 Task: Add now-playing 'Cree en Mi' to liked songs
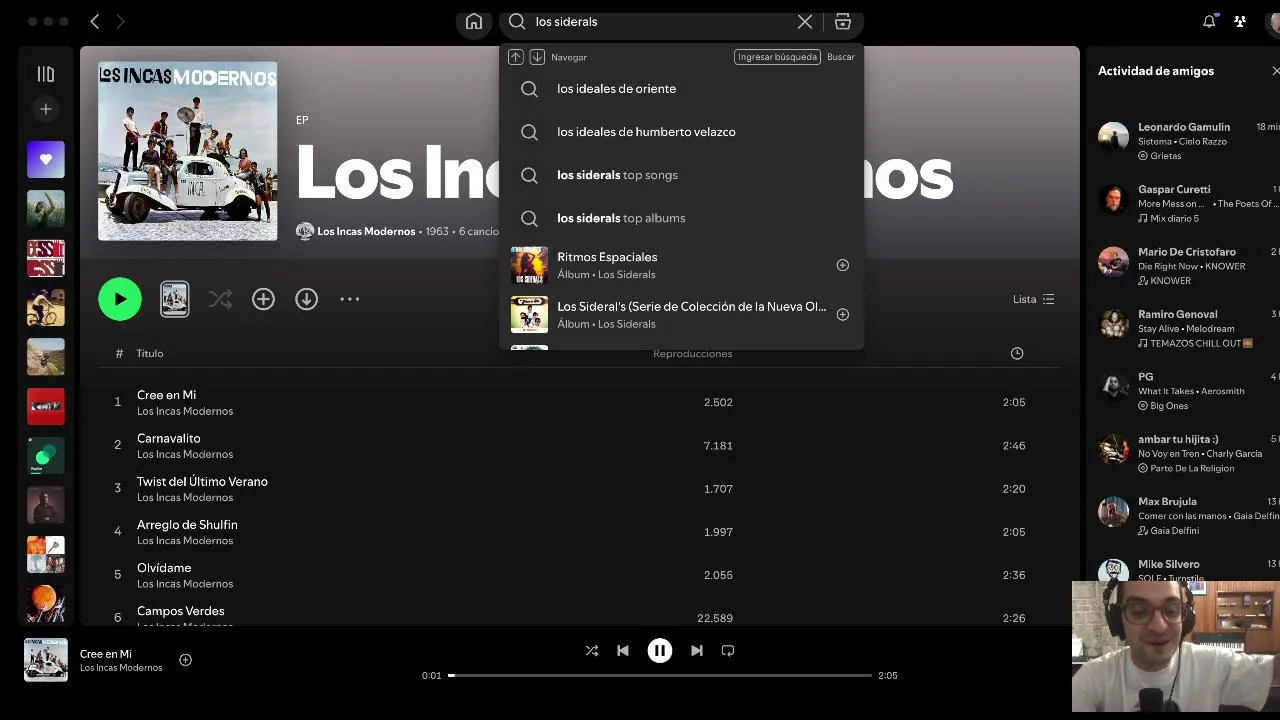pyautogui.click(x=185, y=660)
